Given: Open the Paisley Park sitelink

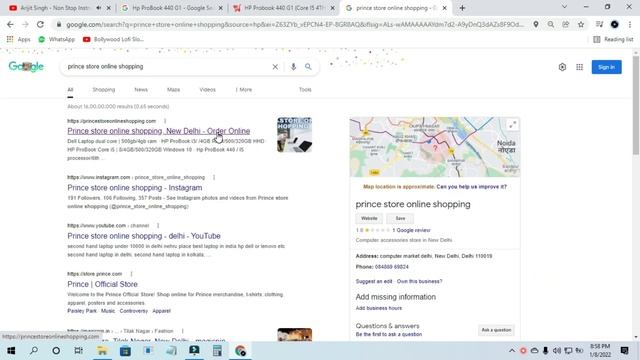Looking at the screenshot, I should click(82, 311).
